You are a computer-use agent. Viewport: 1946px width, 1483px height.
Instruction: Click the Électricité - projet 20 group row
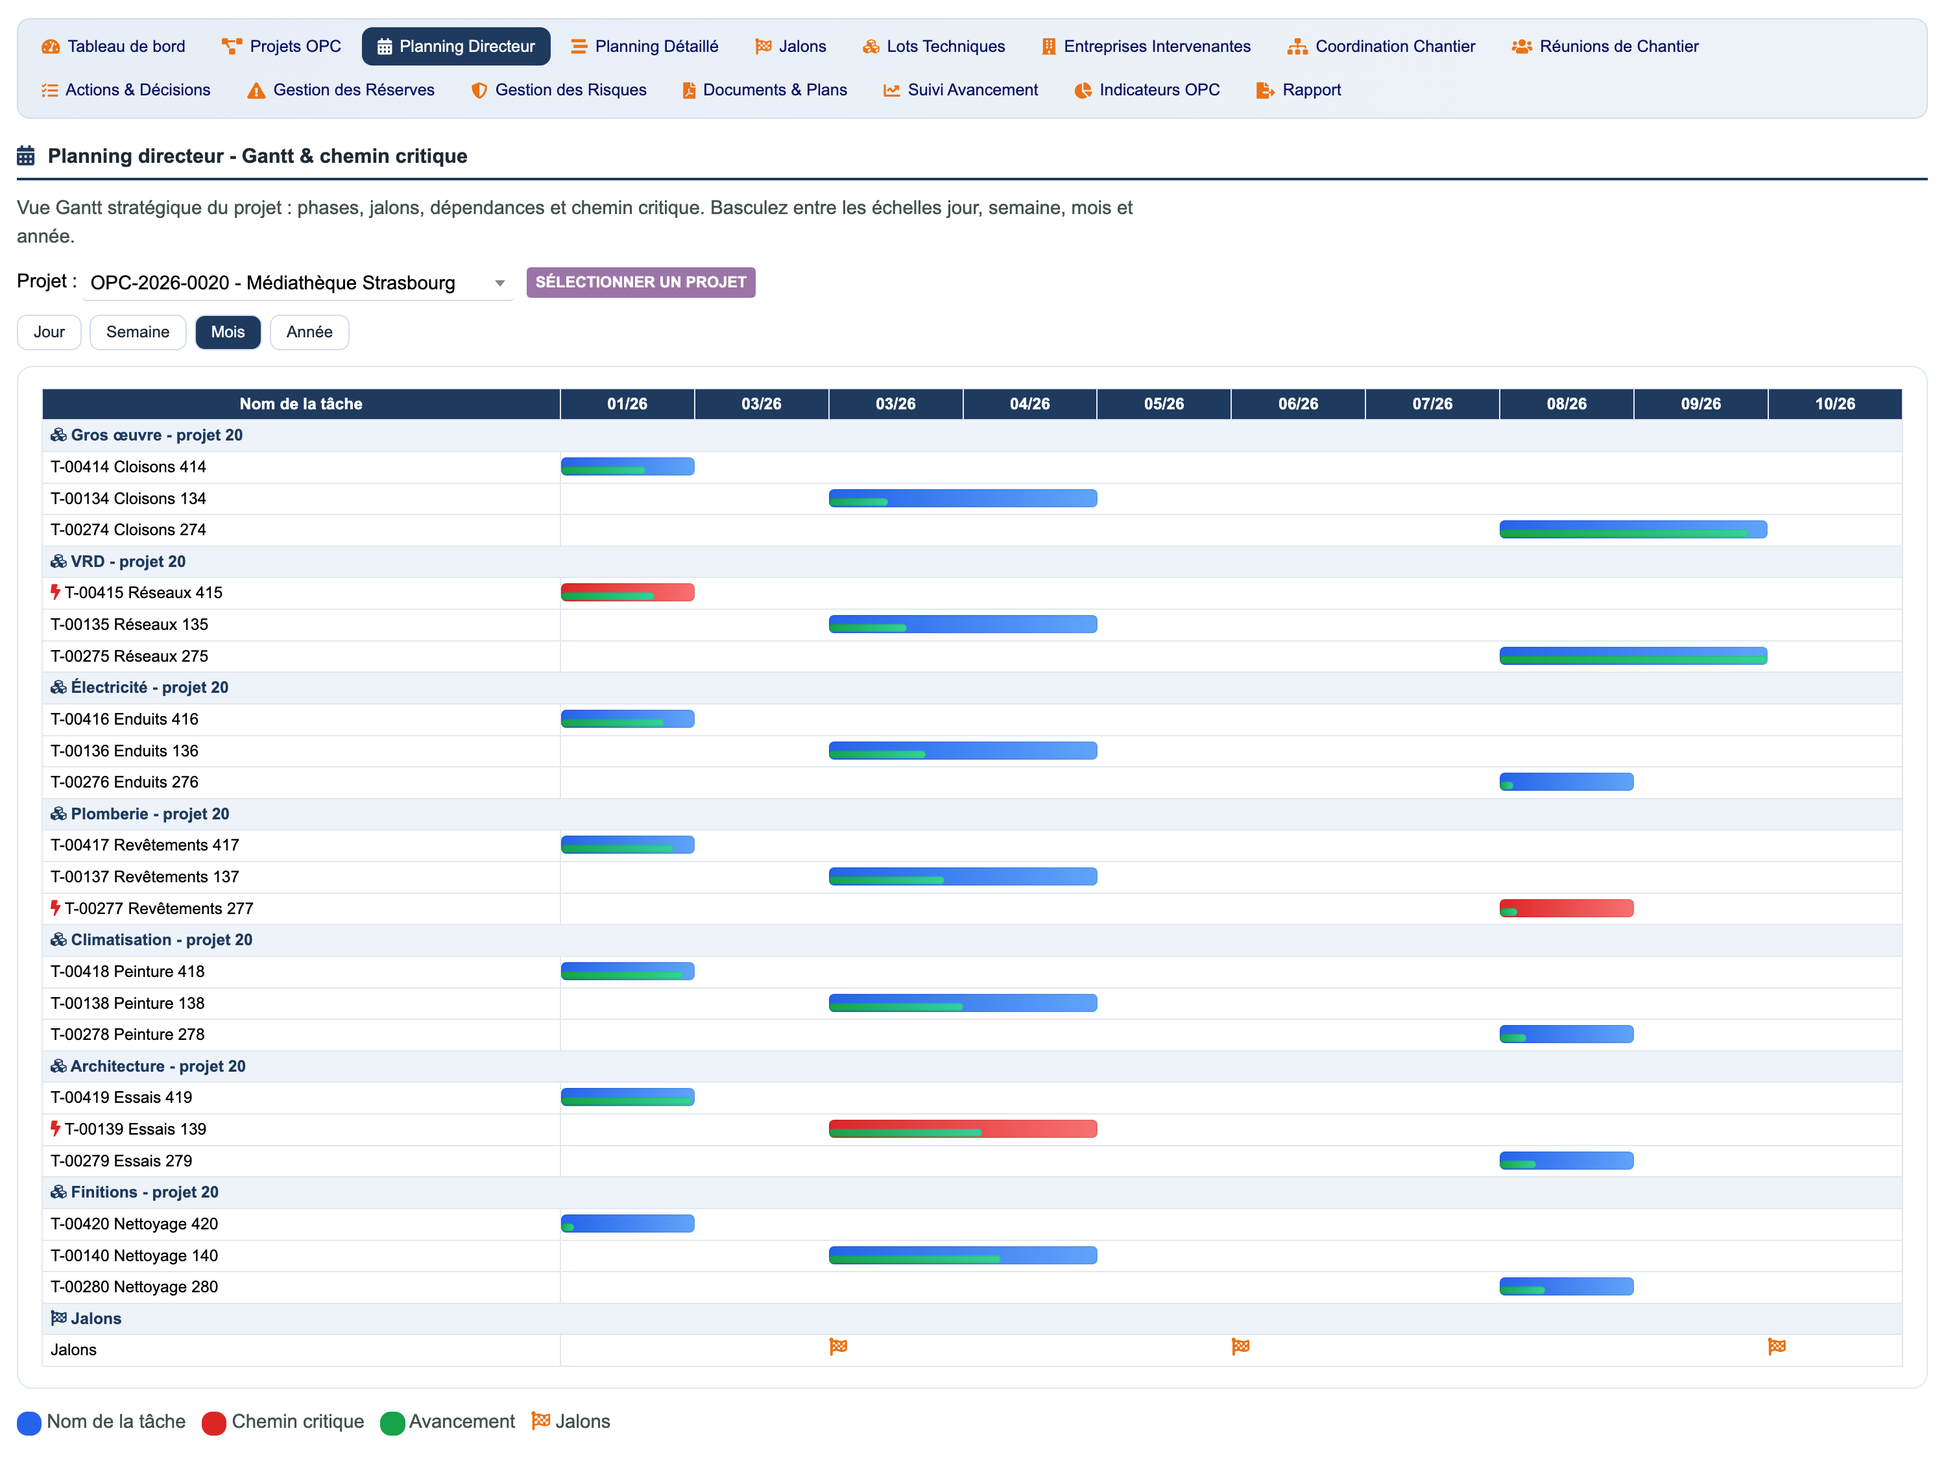(x=972, y=688)
